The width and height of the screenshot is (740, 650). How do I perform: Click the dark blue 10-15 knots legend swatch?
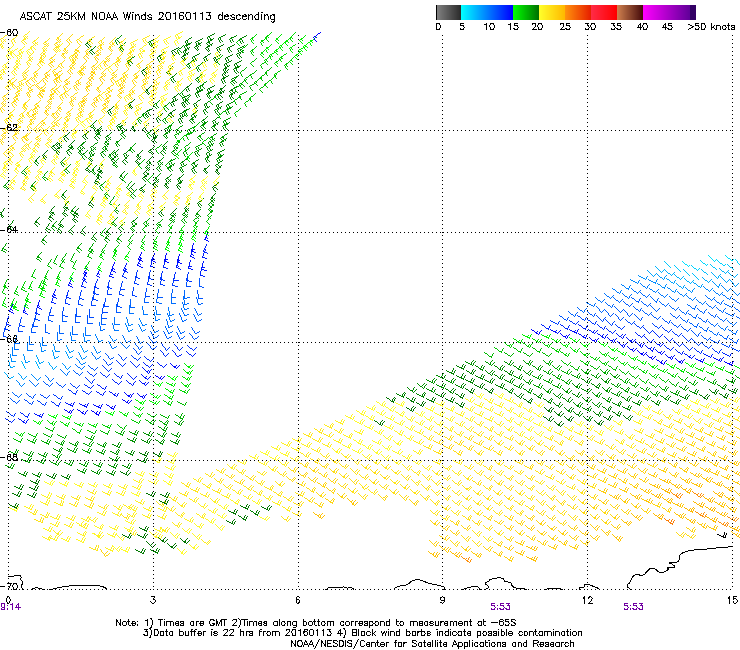pos(501,12)
